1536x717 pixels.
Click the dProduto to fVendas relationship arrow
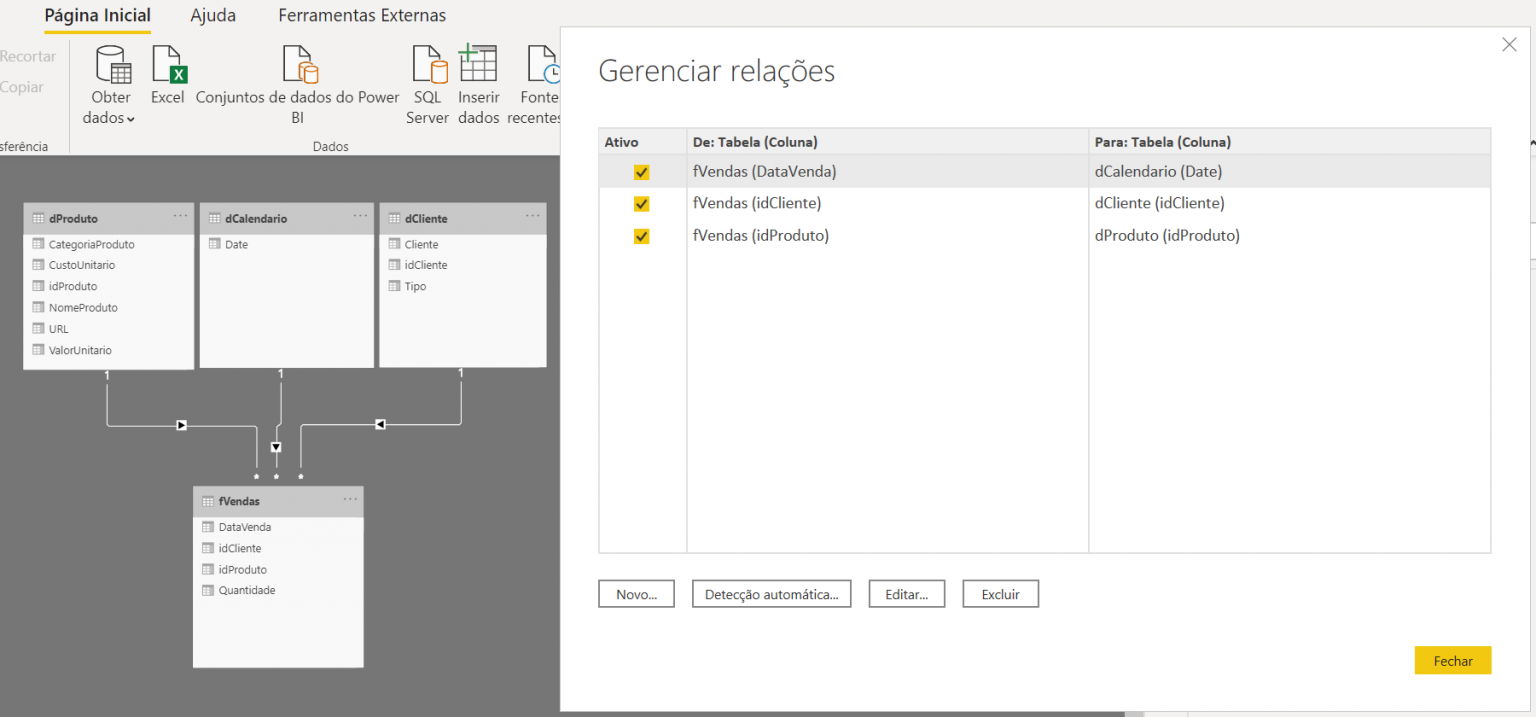pyautogui.click(x=181, y=425)
